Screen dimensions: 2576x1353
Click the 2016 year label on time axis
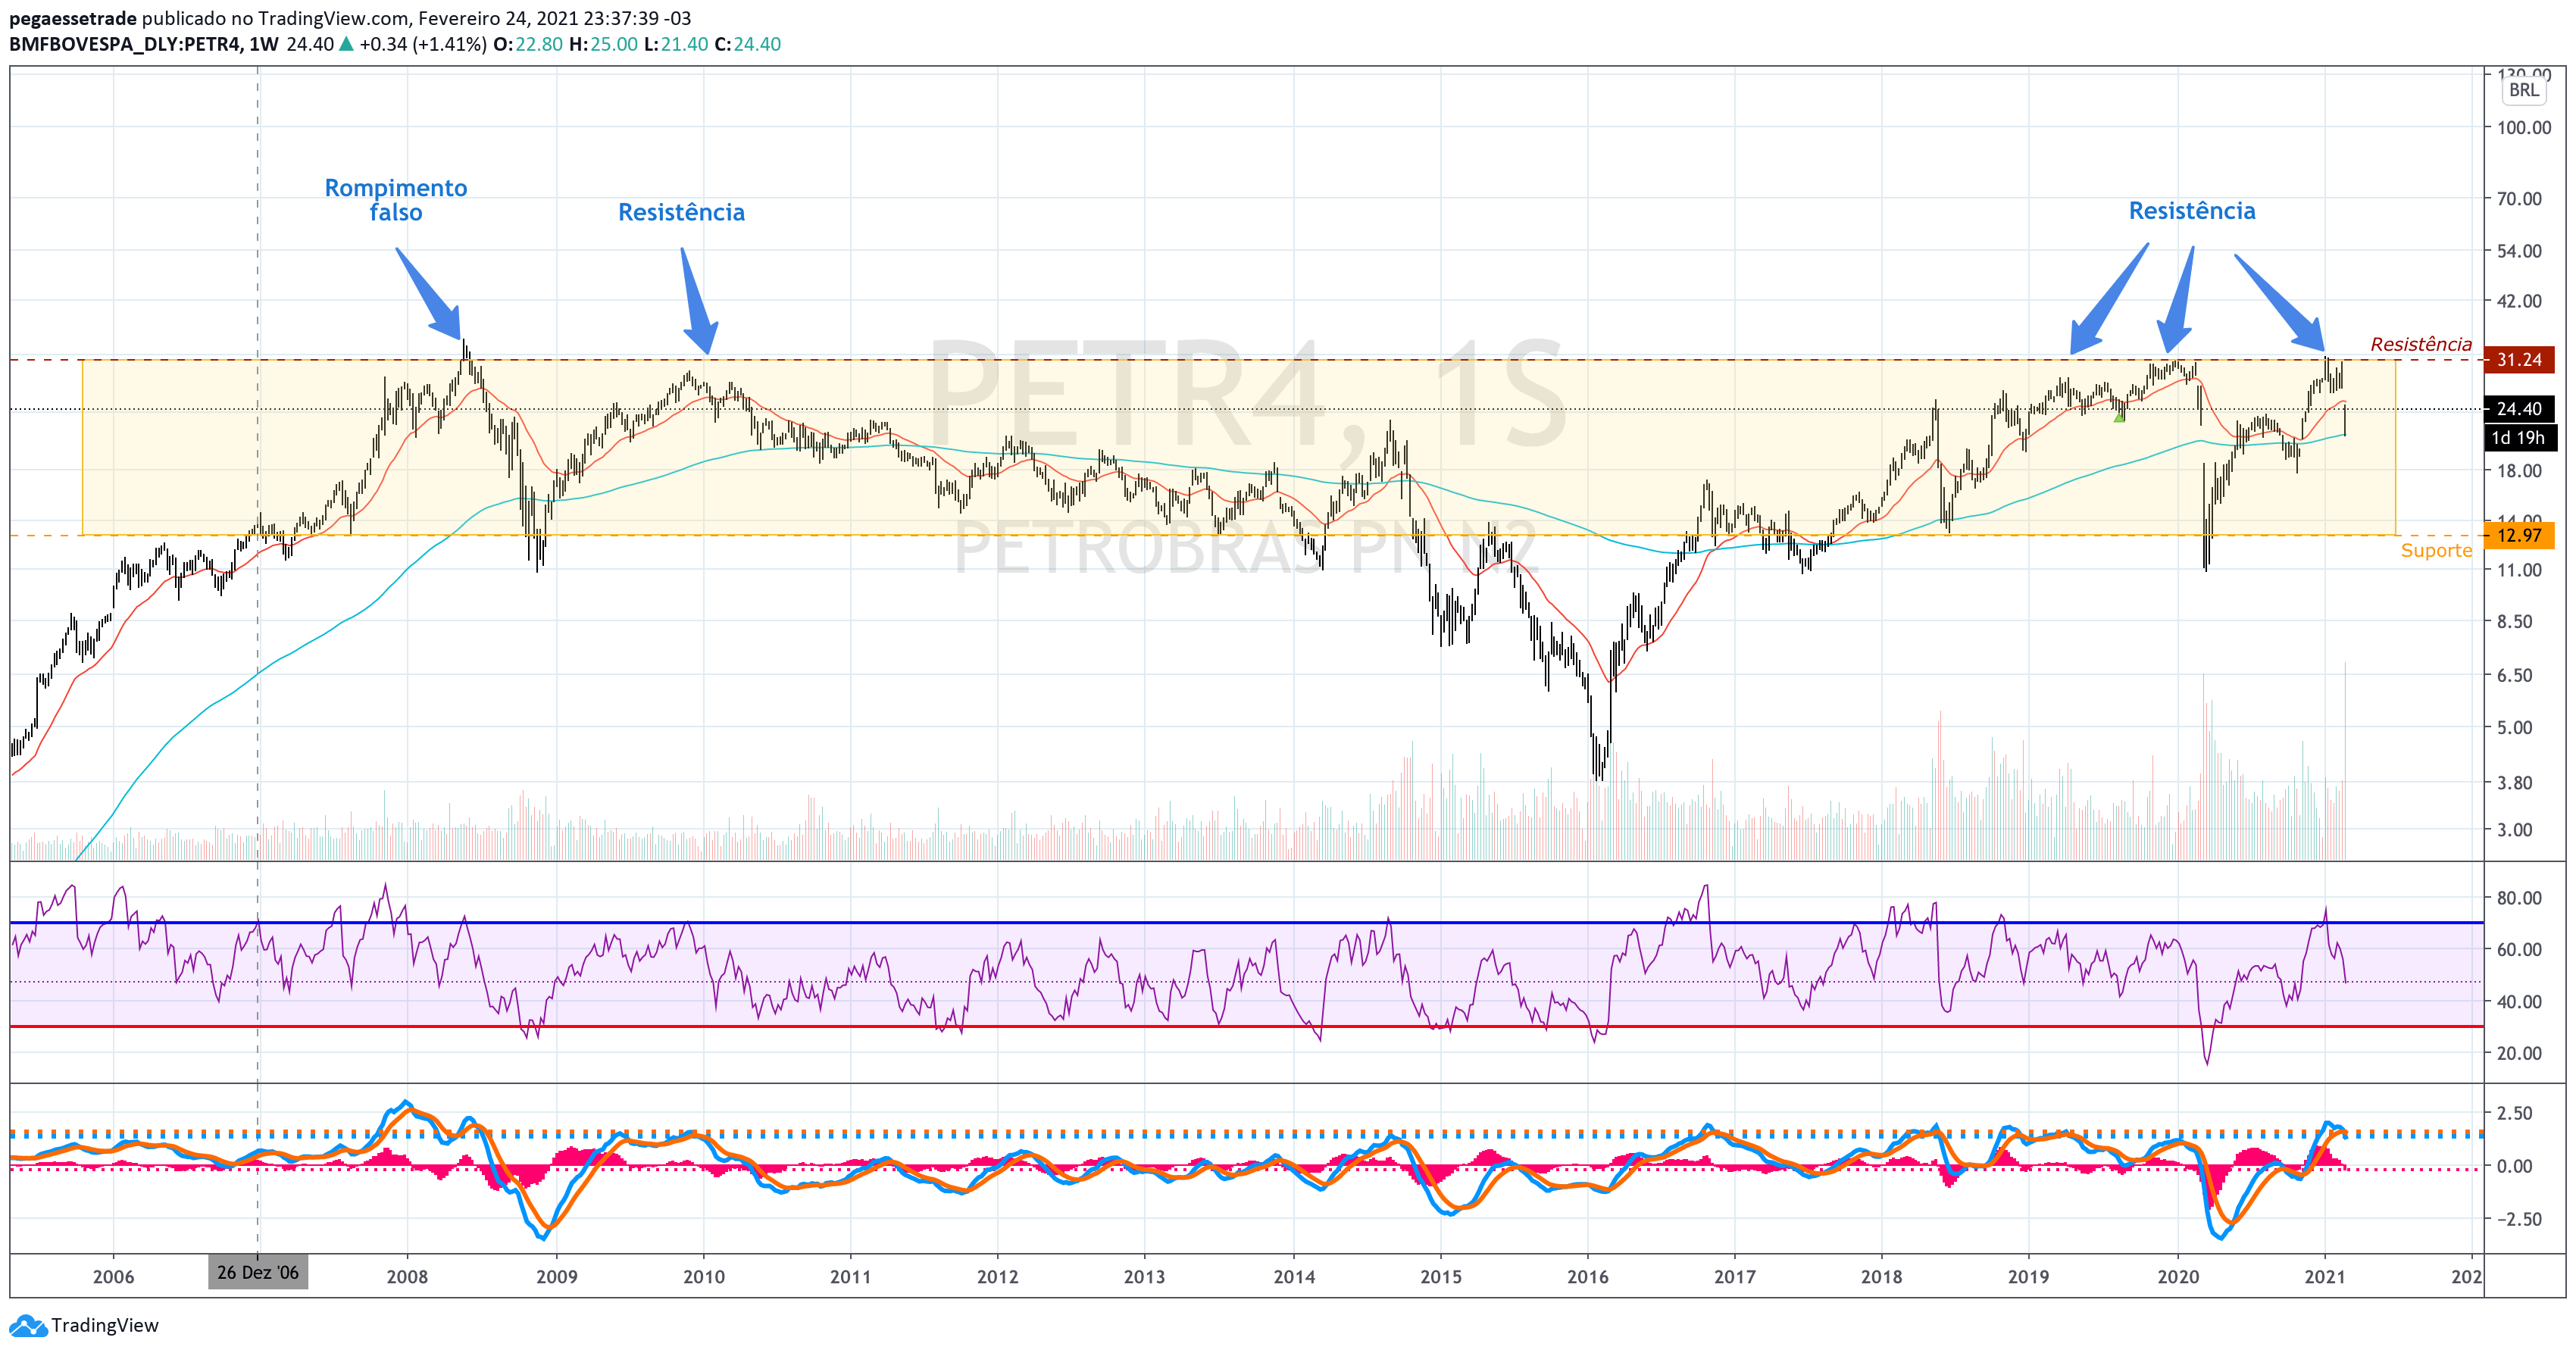click(x=1588, y=1277)
